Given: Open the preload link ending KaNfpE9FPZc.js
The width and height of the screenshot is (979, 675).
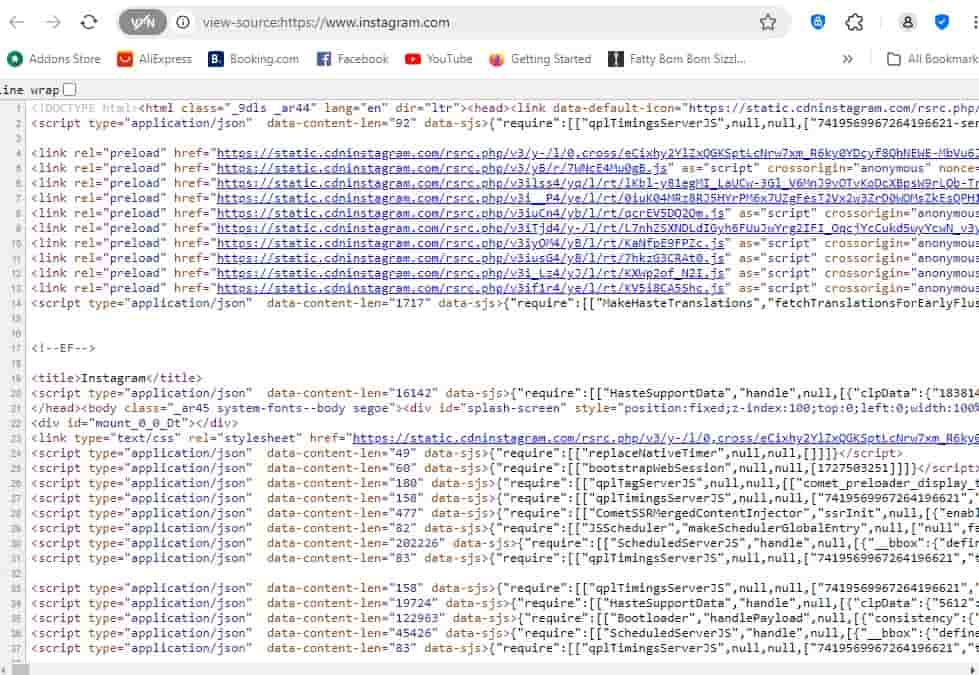Looking at the screenshot, I should (471, 244).
